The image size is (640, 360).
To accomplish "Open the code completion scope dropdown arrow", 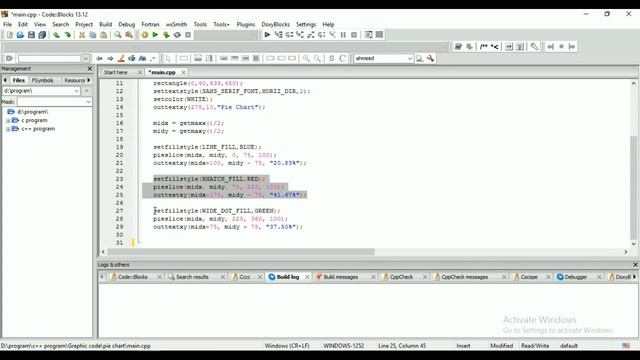I will [x=86, y=58].
